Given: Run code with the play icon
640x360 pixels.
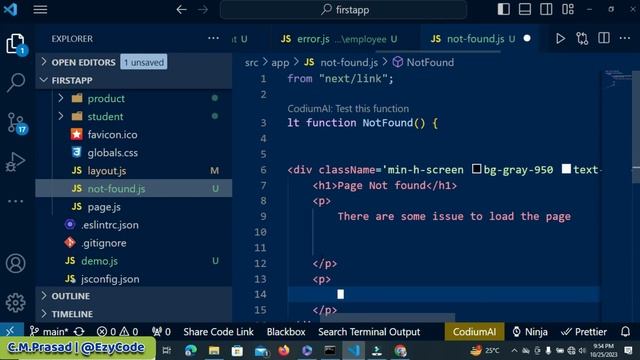Looking at the screenshot, I should tap(560, 38).
